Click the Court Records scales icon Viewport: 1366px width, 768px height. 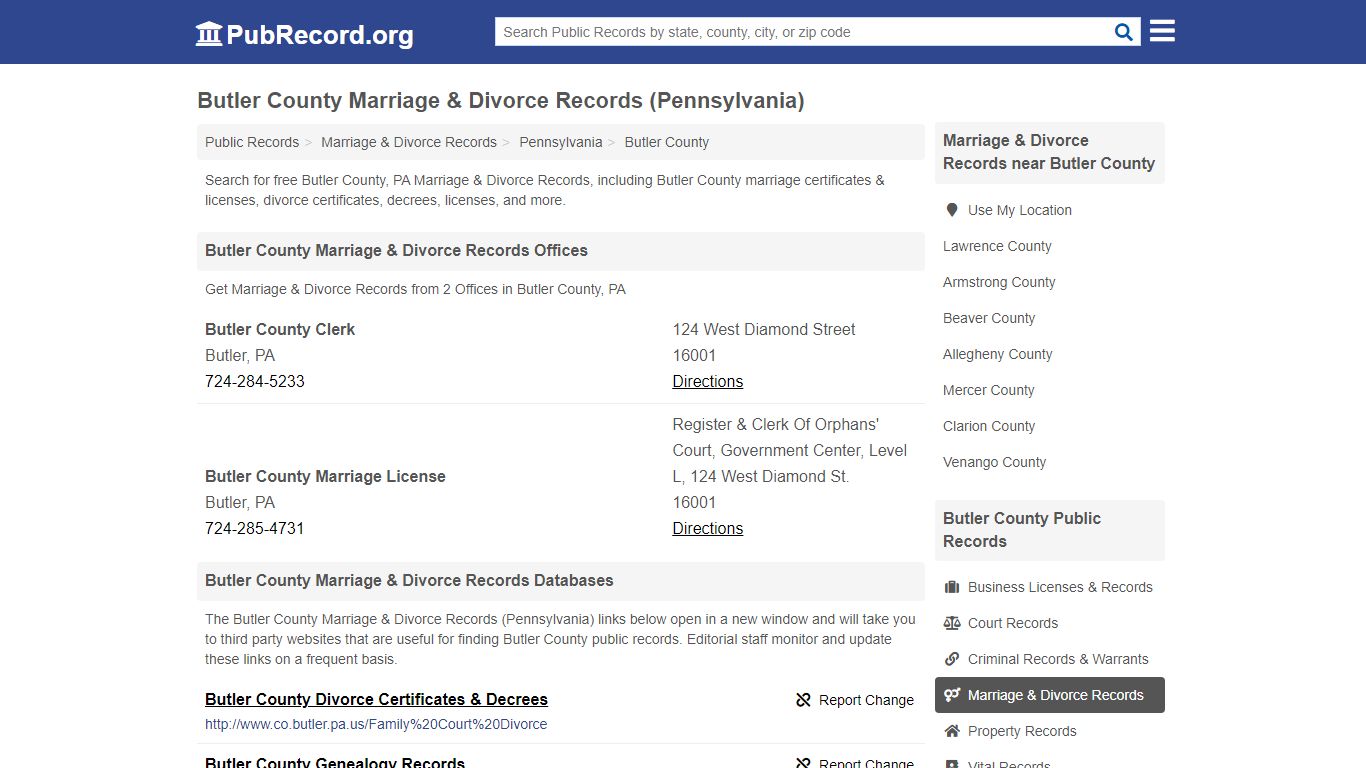[952, 623]
